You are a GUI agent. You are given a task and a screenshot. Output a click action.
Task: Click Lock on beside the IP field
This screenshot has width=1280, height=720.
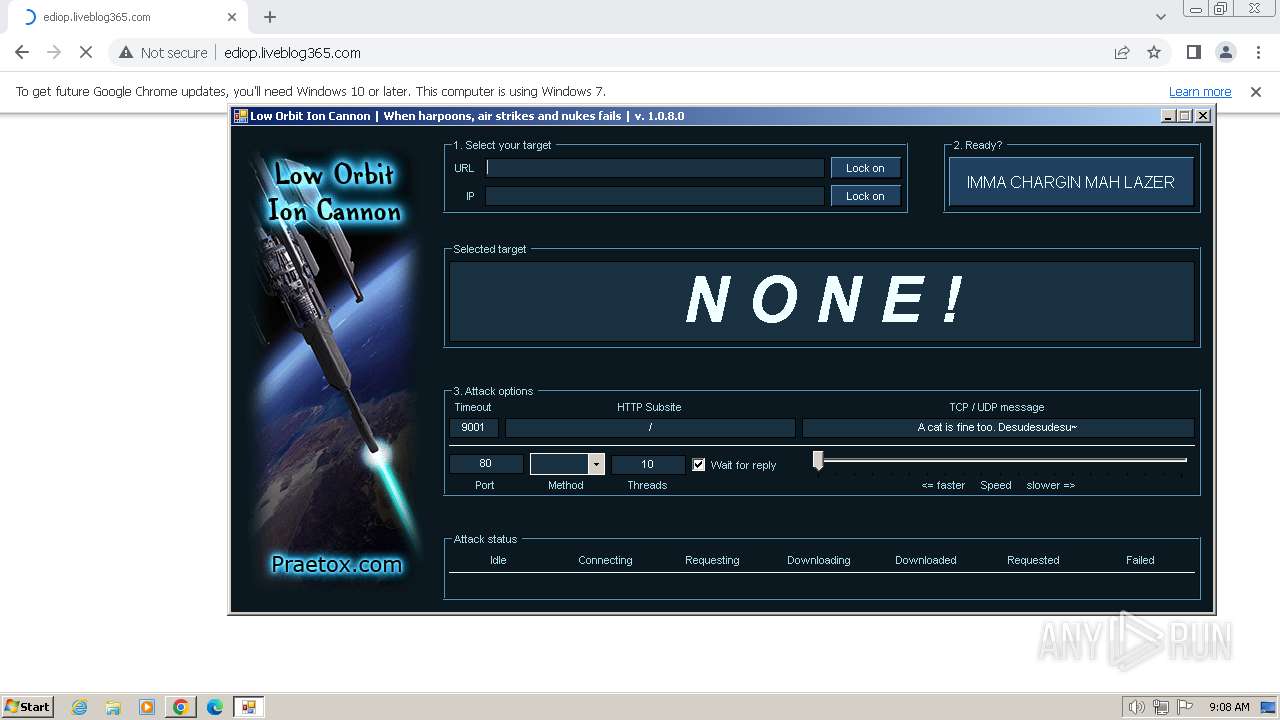[x=865, y=196]
